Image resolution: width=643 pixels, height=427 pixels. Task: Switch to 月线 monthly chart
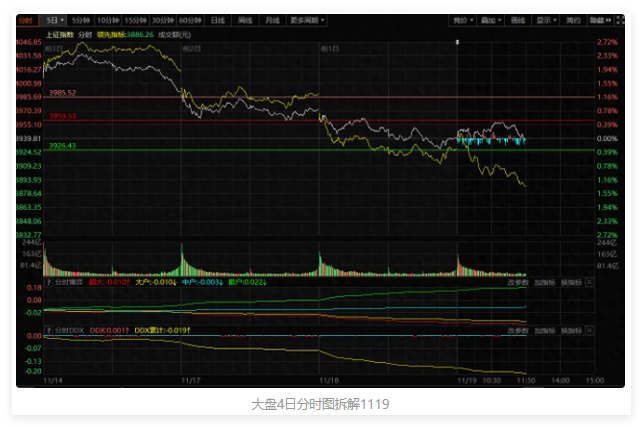(270, 20)
